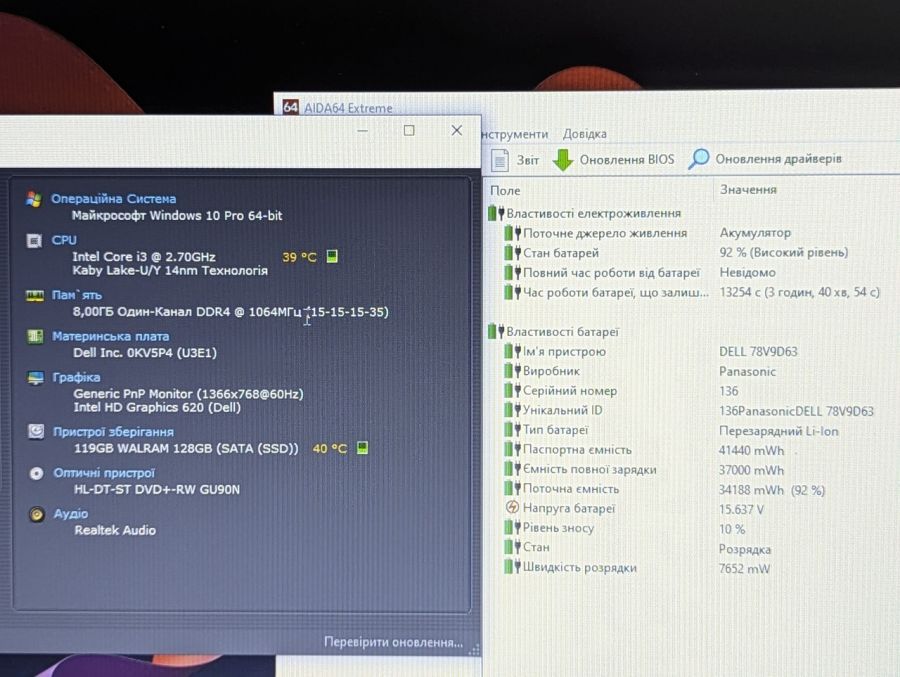
Task: Click the RAM module icon beside Пам'ять
Action: [x=35, y=296]
